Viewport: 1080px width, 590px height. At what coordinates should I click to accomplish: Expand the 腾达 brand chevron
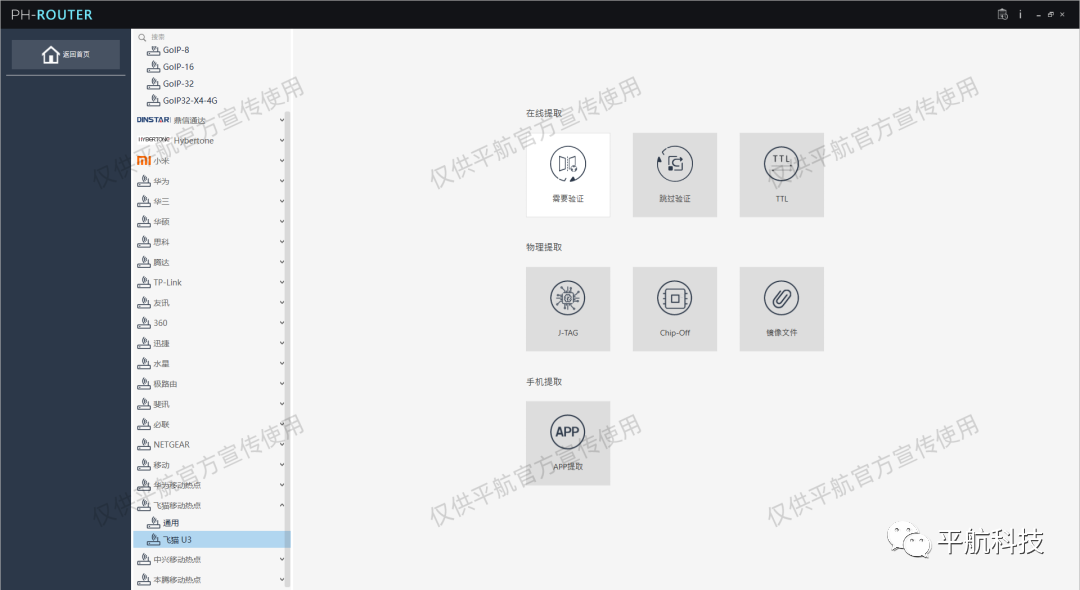click(x=282, y=262)
